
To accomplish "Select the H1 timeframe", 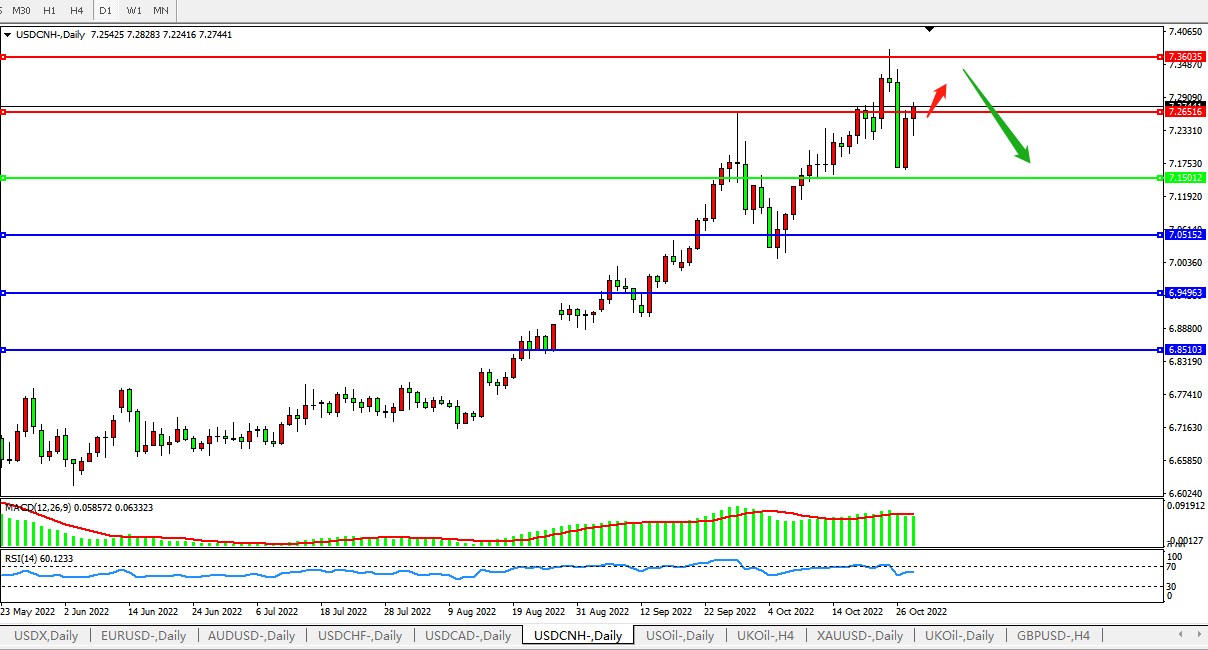I will click(x=50, y=10).
